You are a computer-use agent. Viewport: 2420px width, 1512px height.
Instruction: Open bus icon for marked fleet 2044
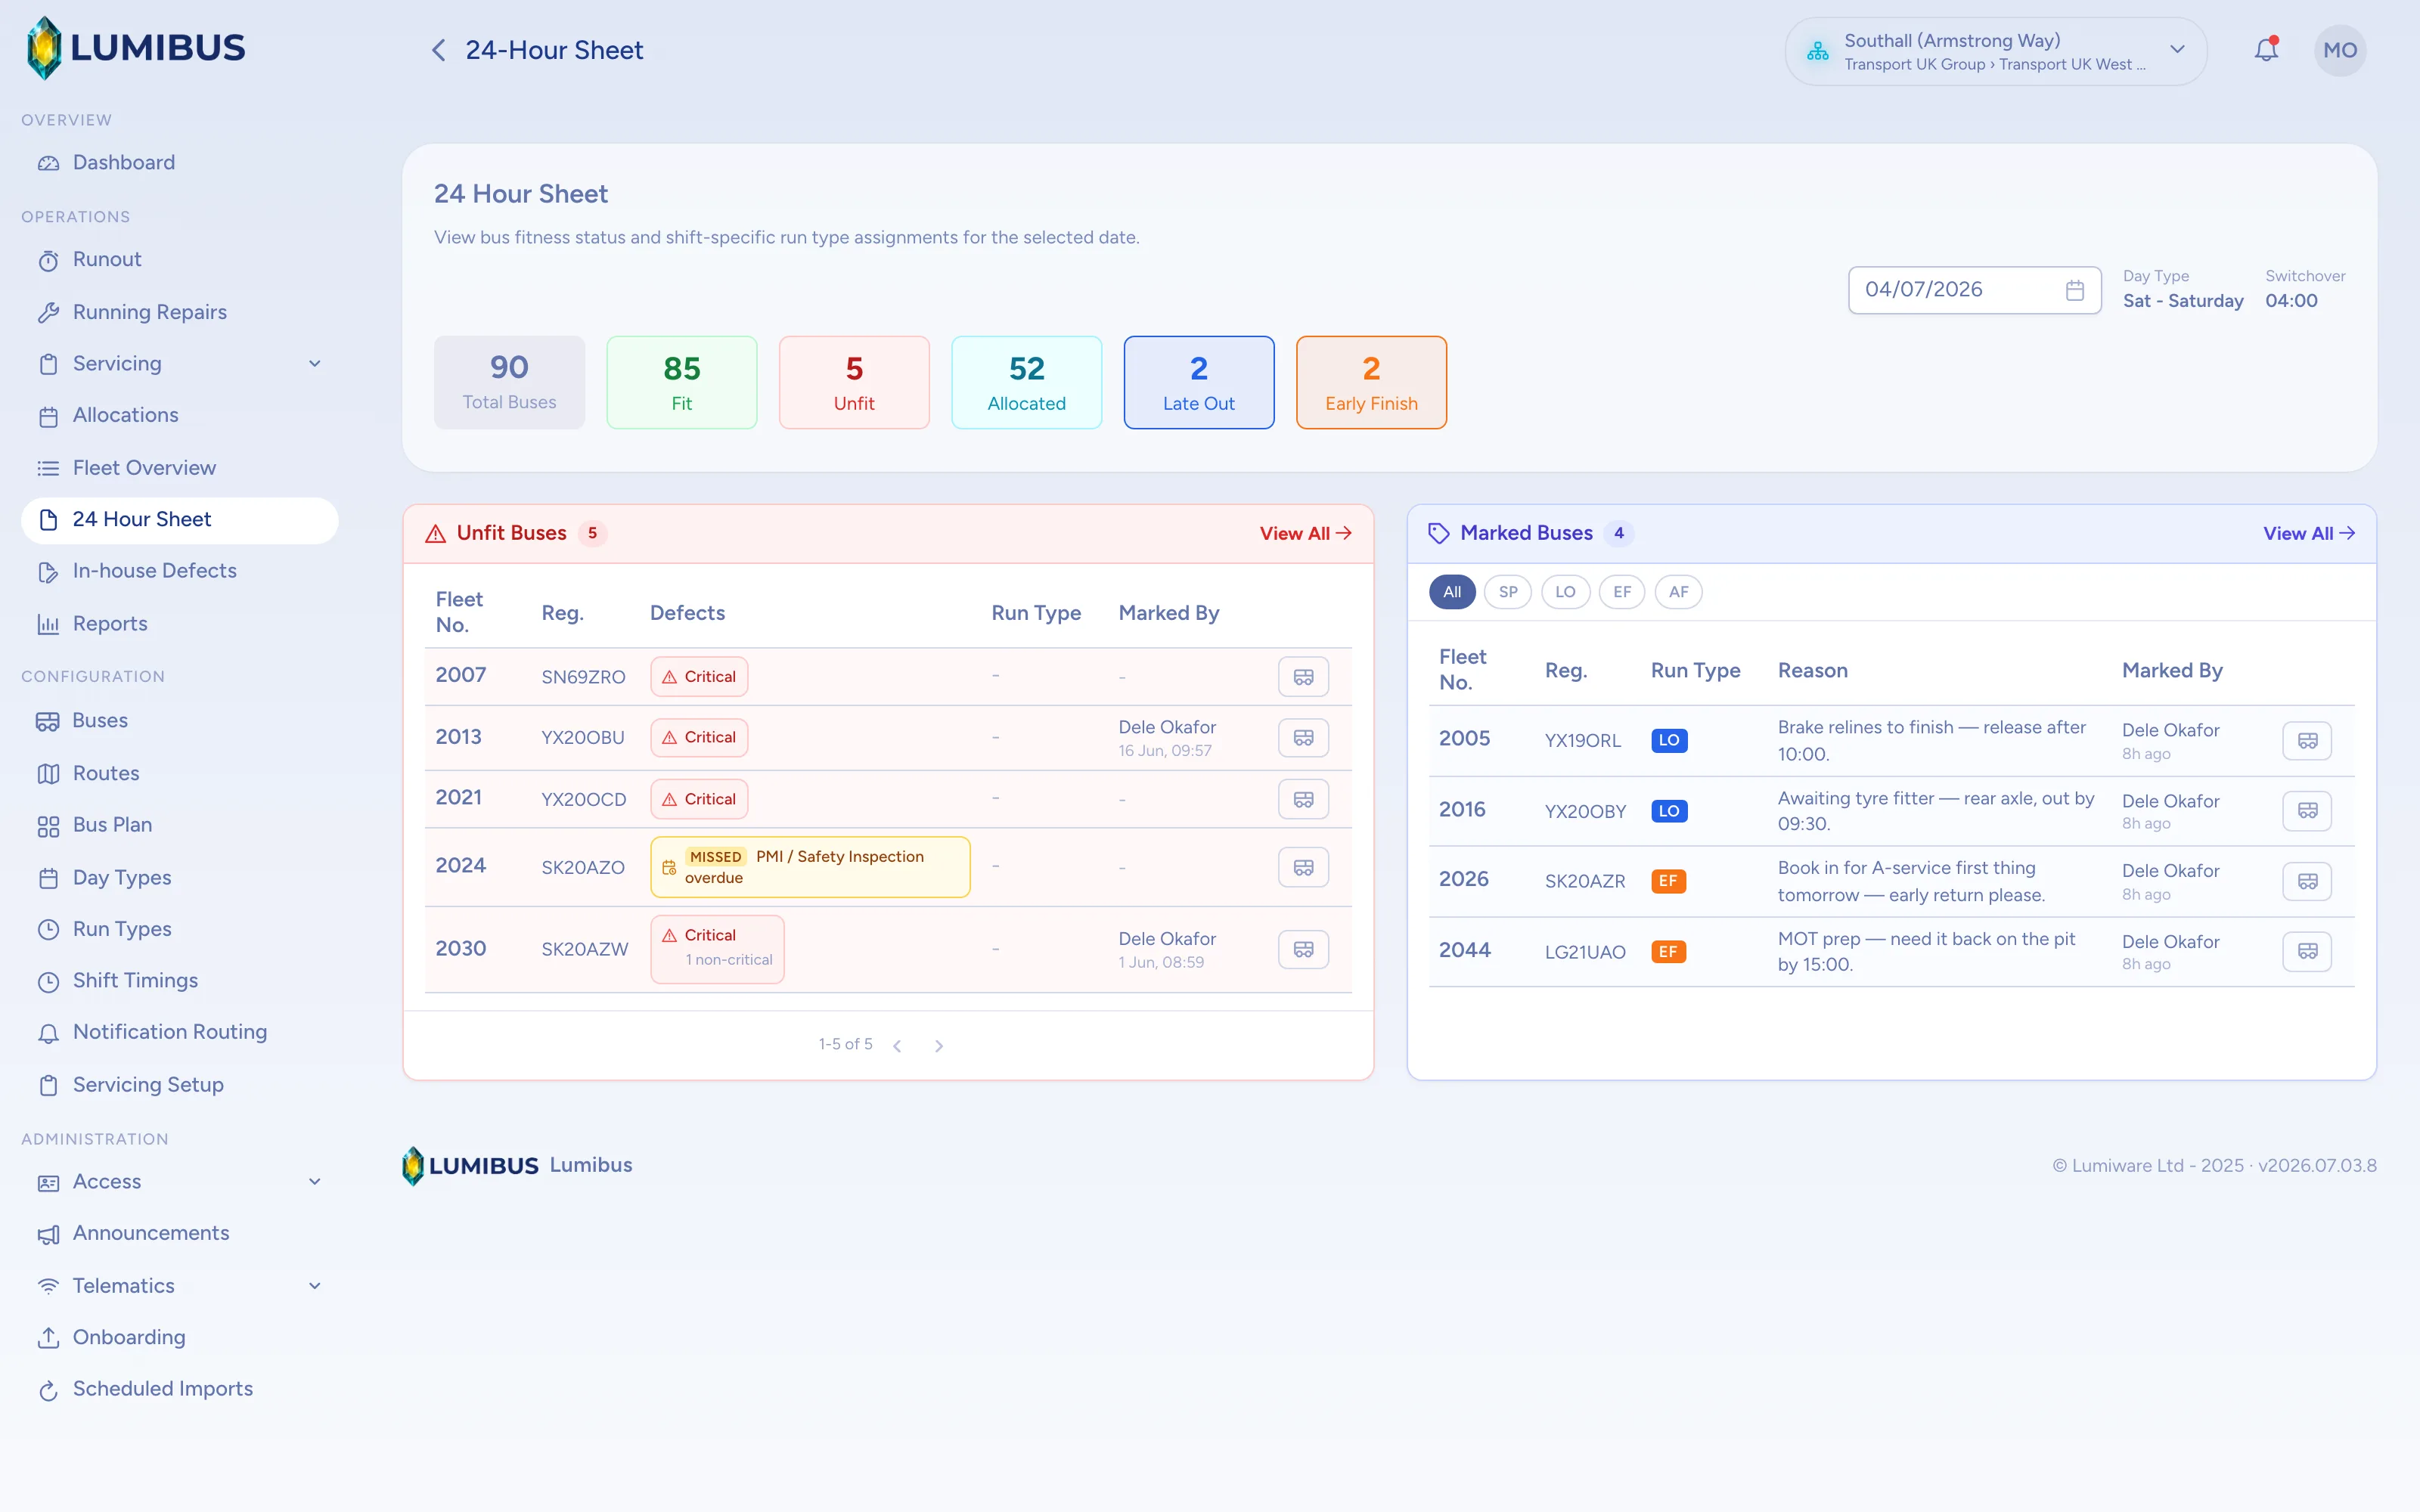click(2307, 951)
